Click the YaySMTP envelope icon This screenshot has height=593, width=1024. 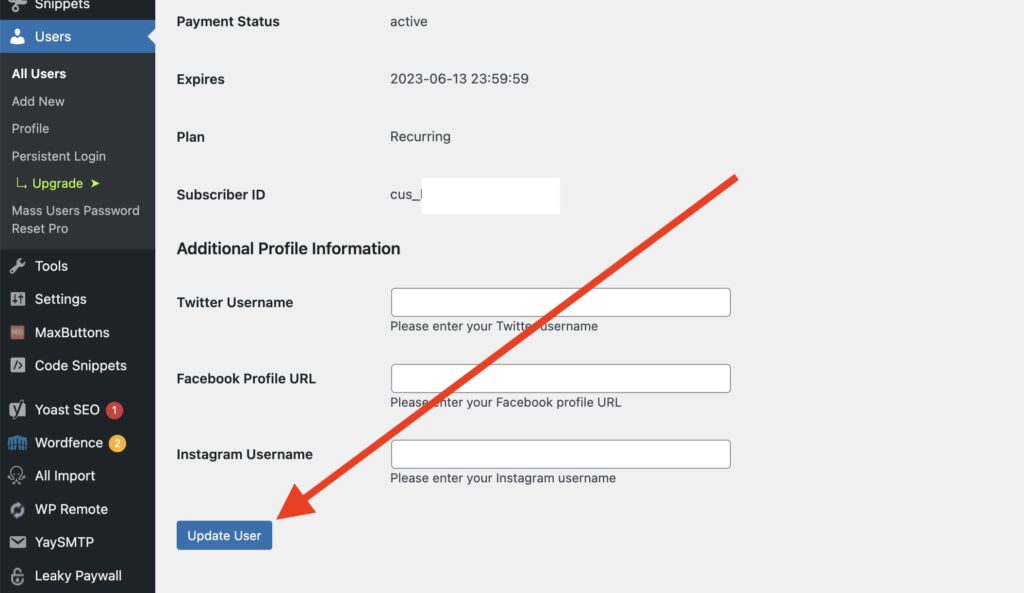[x=17, y=542]
